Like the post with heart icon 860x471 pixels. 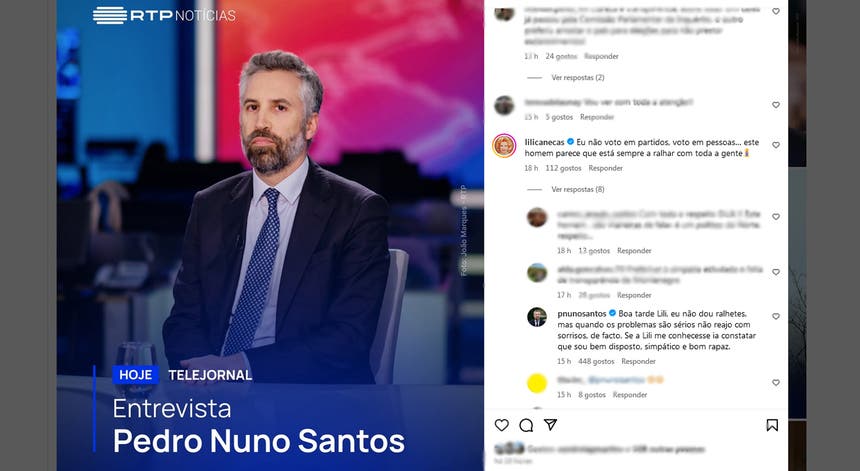tap(501, 425)
